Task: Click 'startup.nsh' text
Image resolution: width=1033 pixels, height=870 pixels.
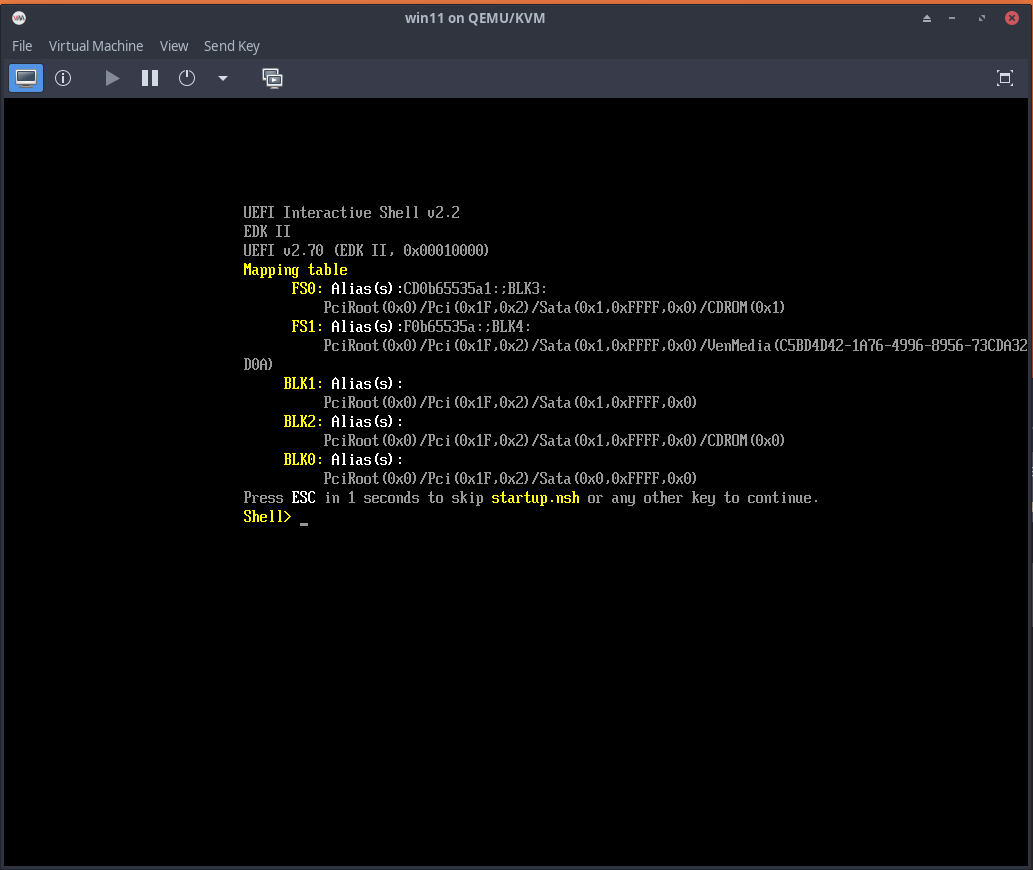Action: 535,498
